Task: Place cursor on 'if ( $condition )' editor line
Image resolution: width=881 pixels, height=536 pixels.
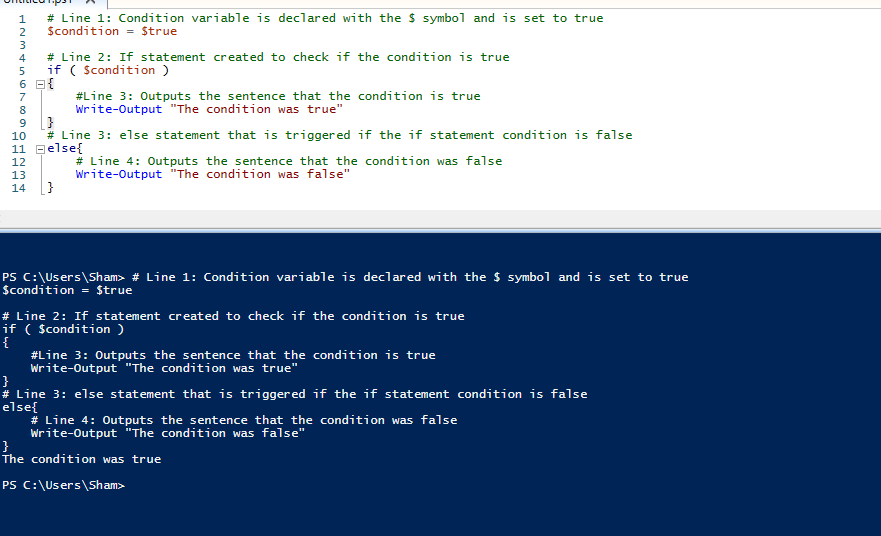Action: tap(108, 70)
